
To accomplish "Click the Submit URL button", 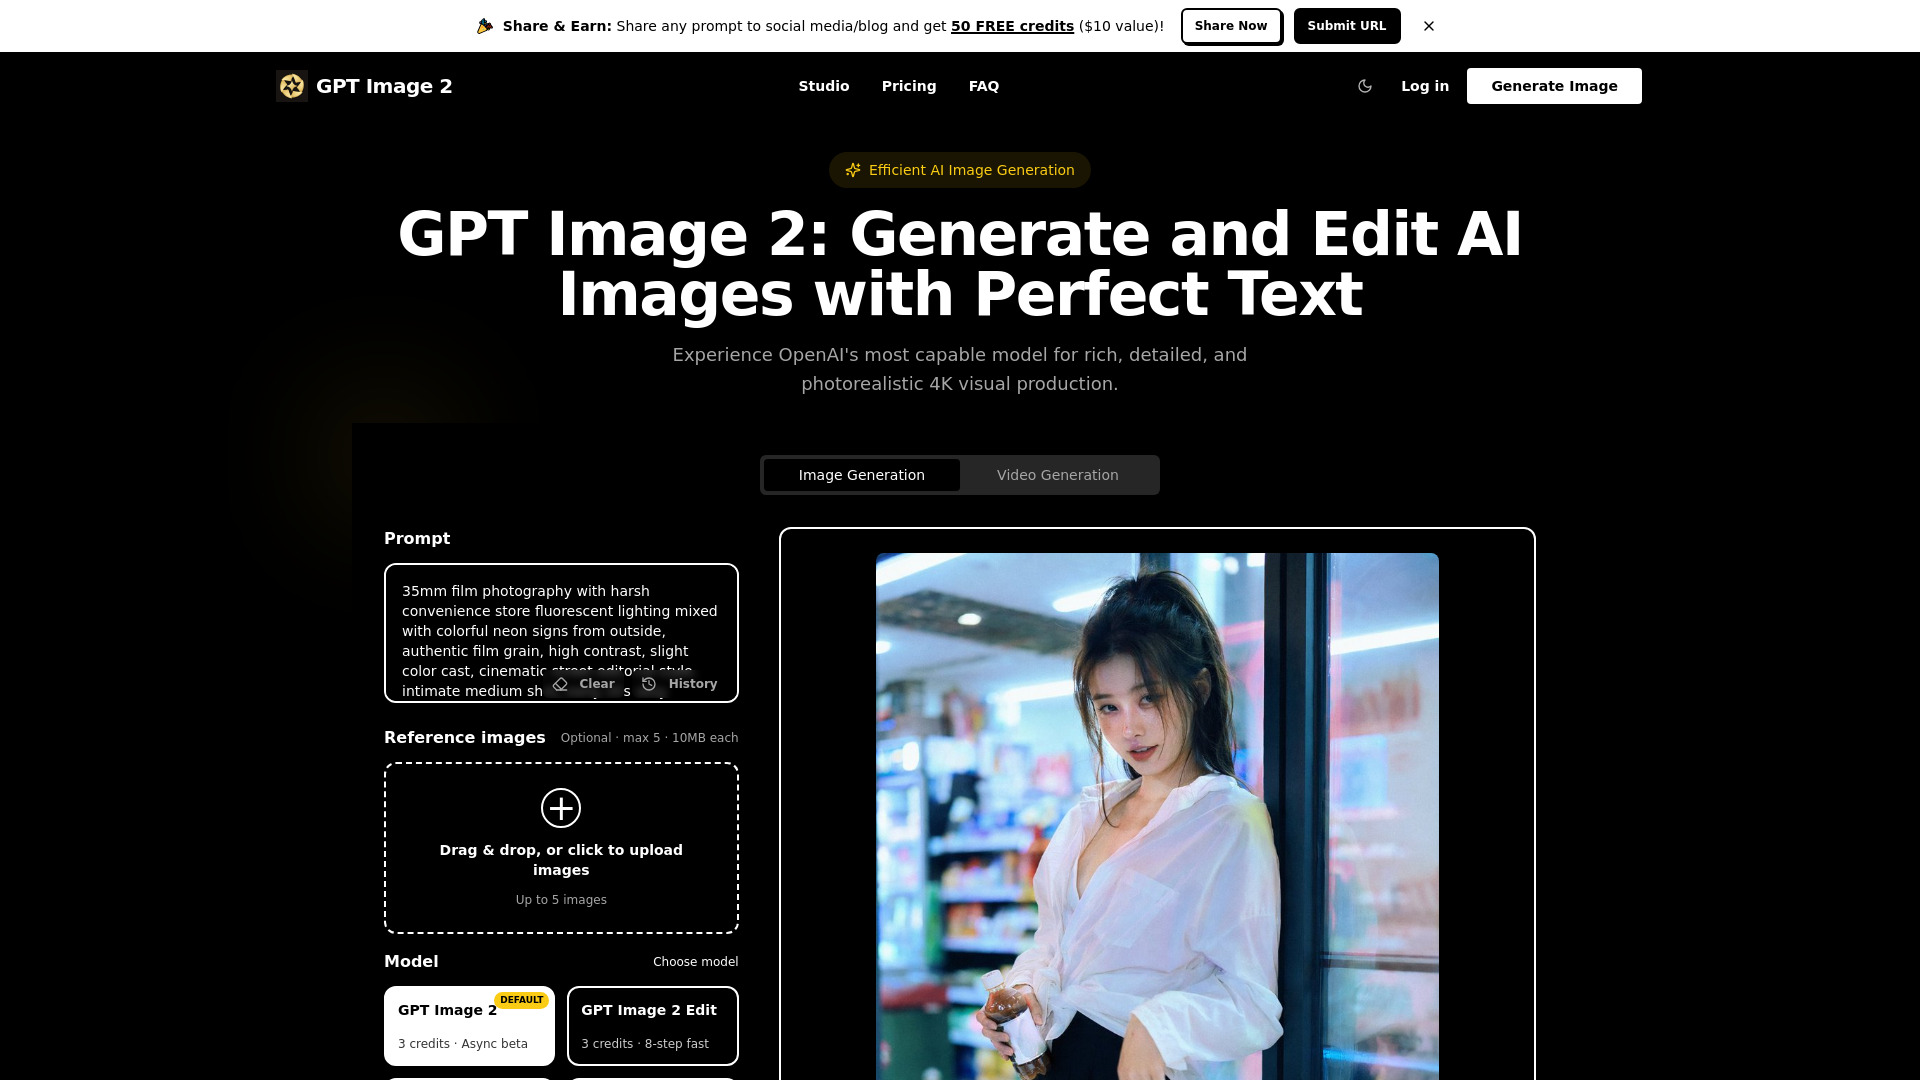I will (x=1347, y=26).
